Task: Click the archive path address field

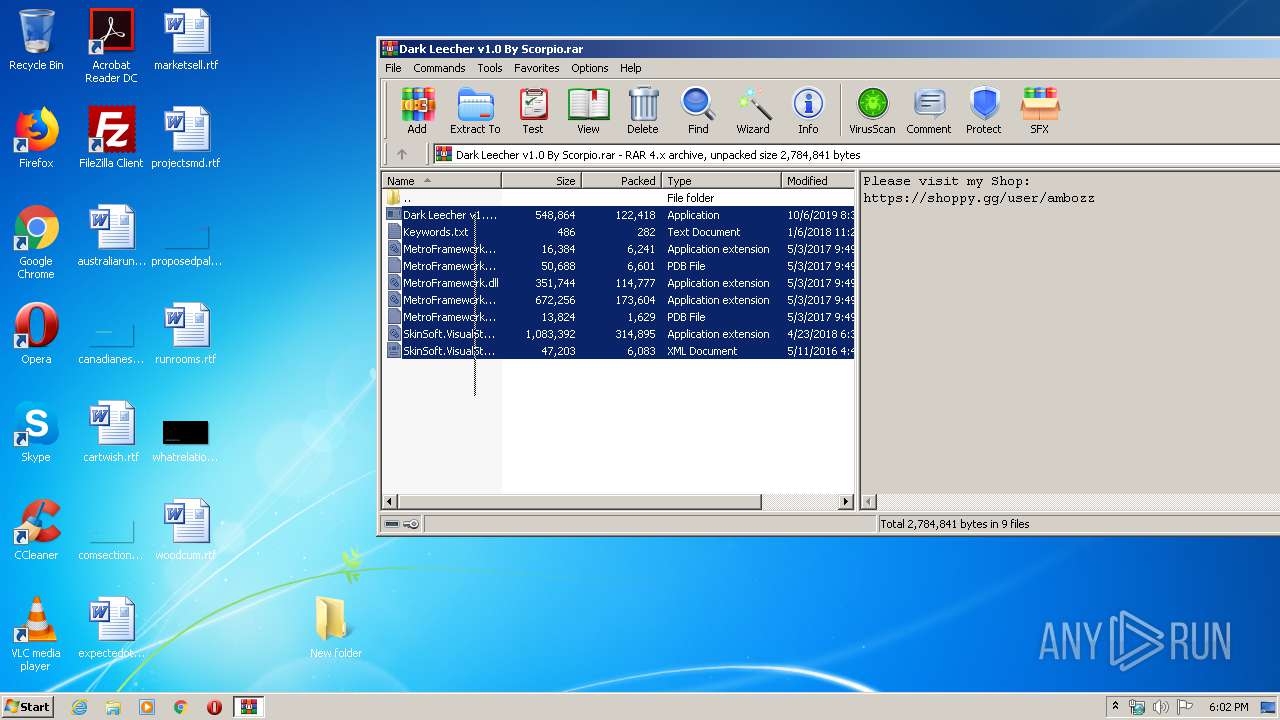Action: (x=856, y=155)
